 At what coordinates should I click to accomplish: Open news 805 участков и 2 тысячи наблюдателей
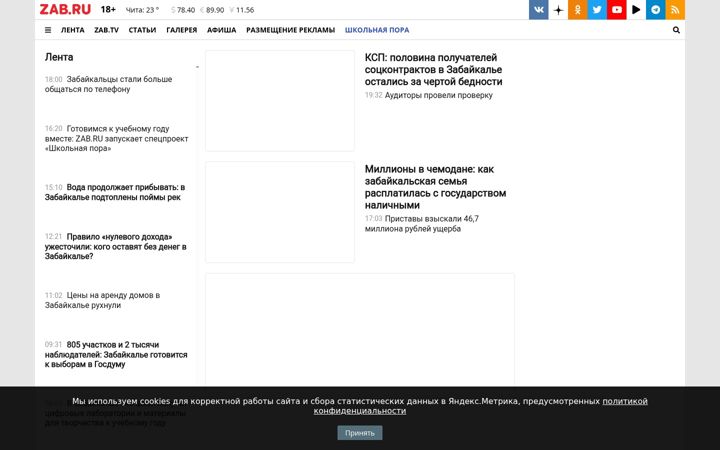[x=116, y=354]
